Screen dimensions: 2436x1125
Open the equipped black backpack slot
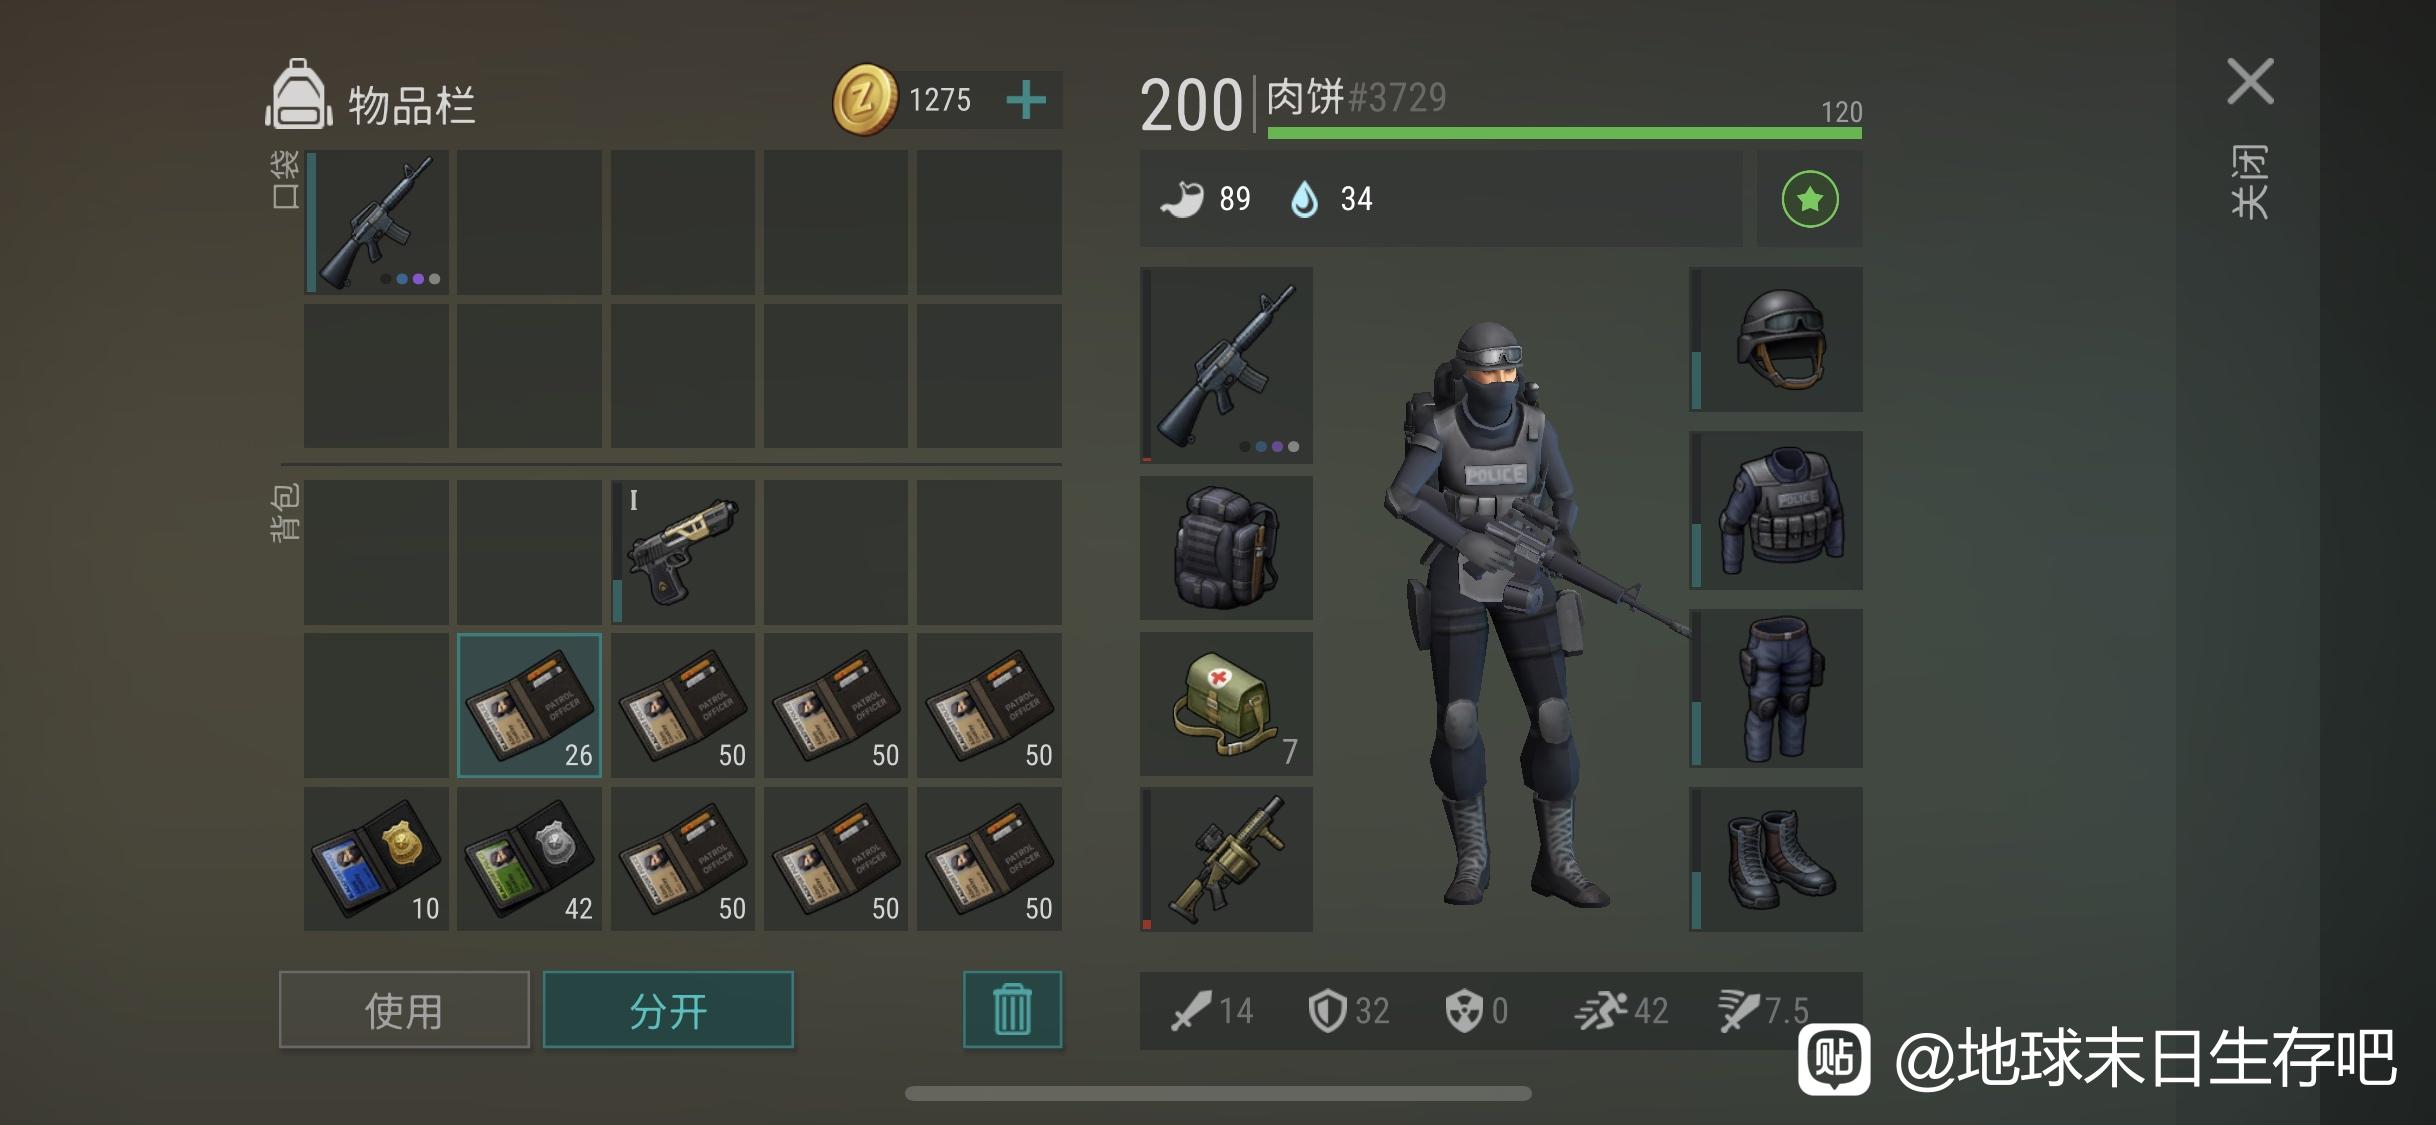point(1227,548)
